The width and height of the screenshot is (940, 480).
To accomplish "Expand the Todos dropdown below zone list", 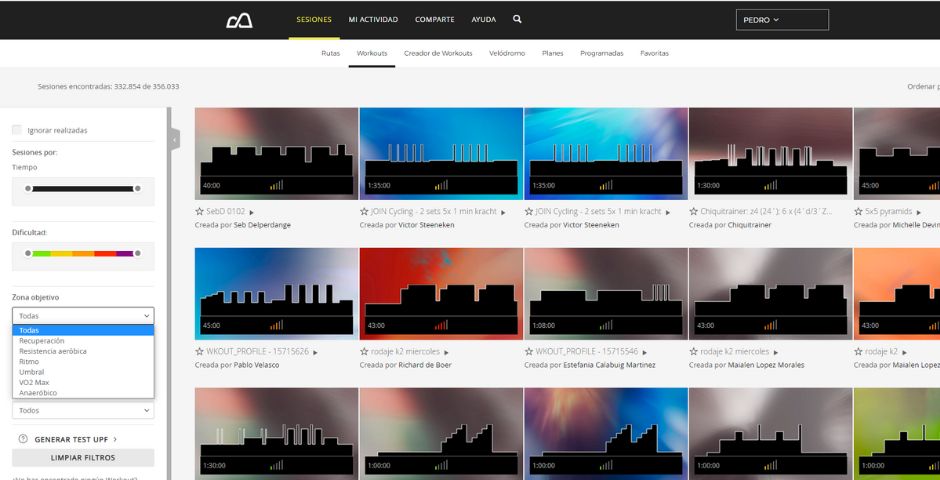I will tap(83, 410).
